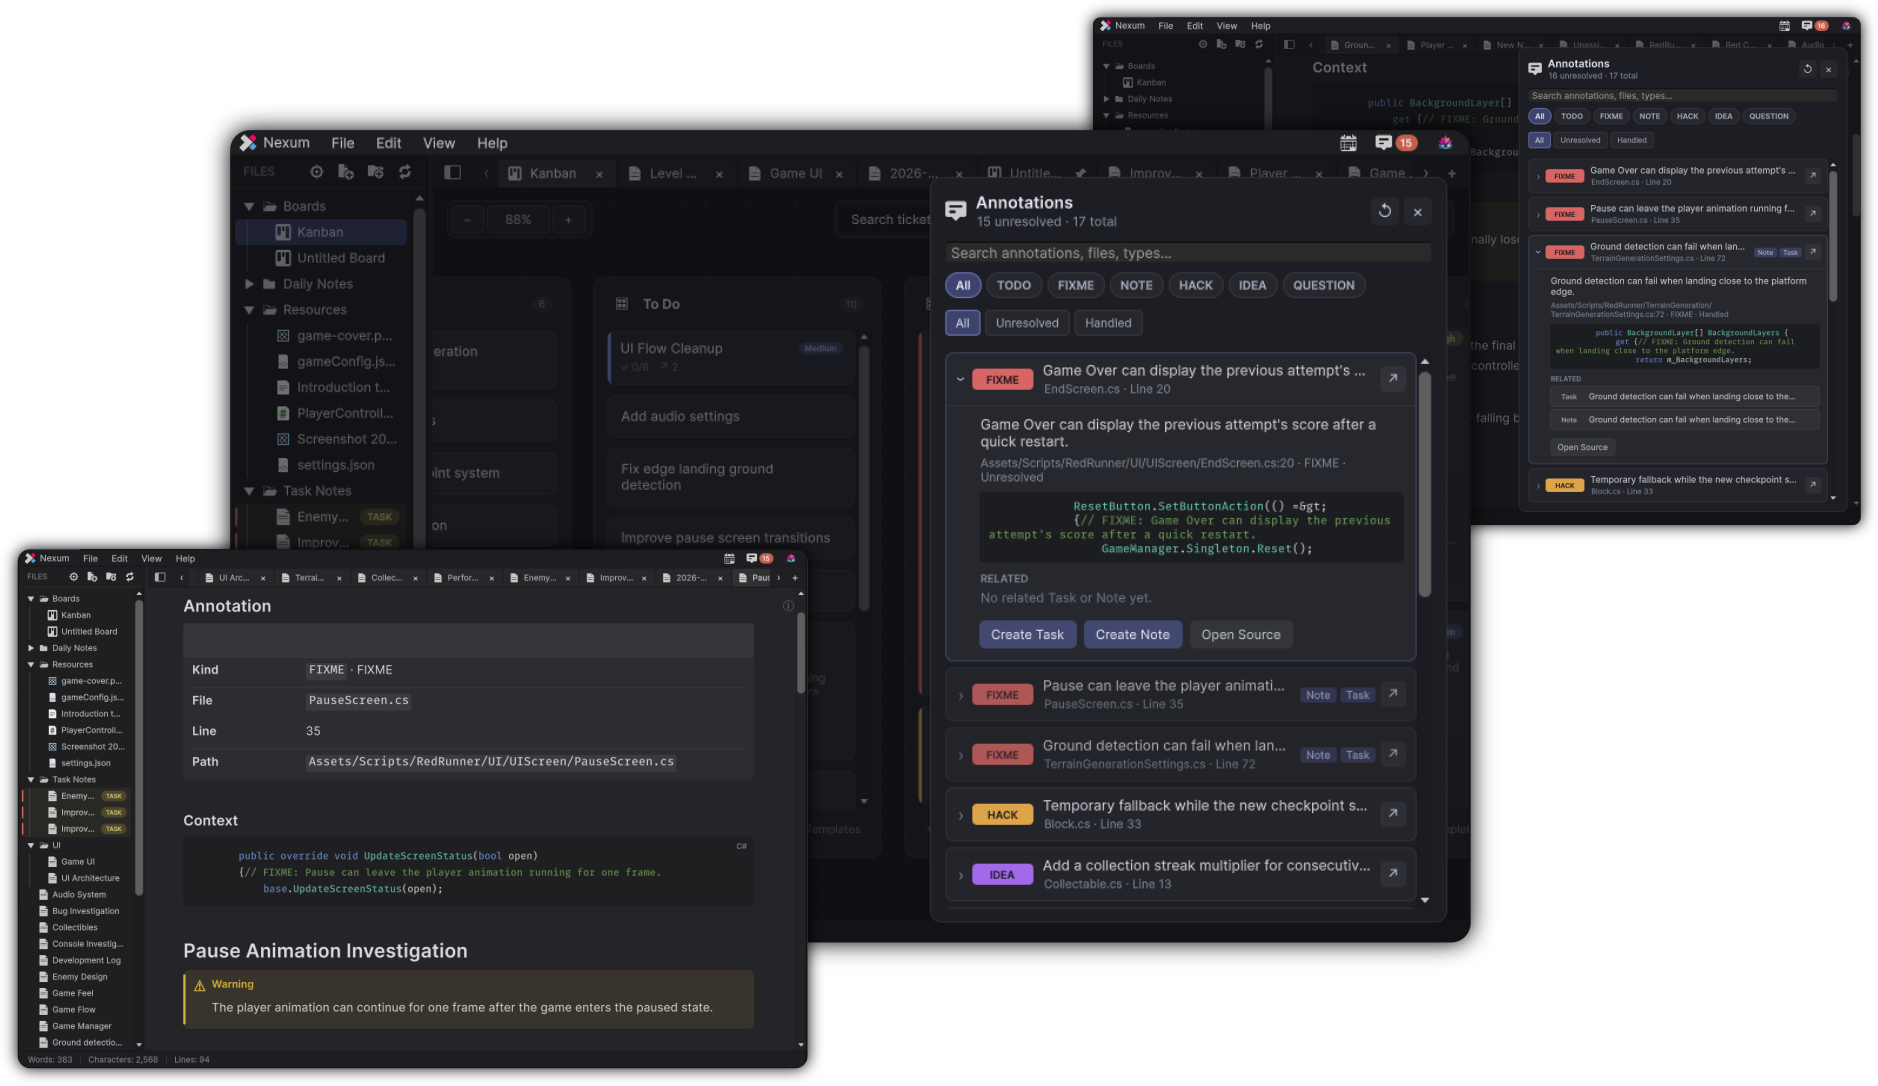Click main Annotations list scrollbar

coord(1425,484)
